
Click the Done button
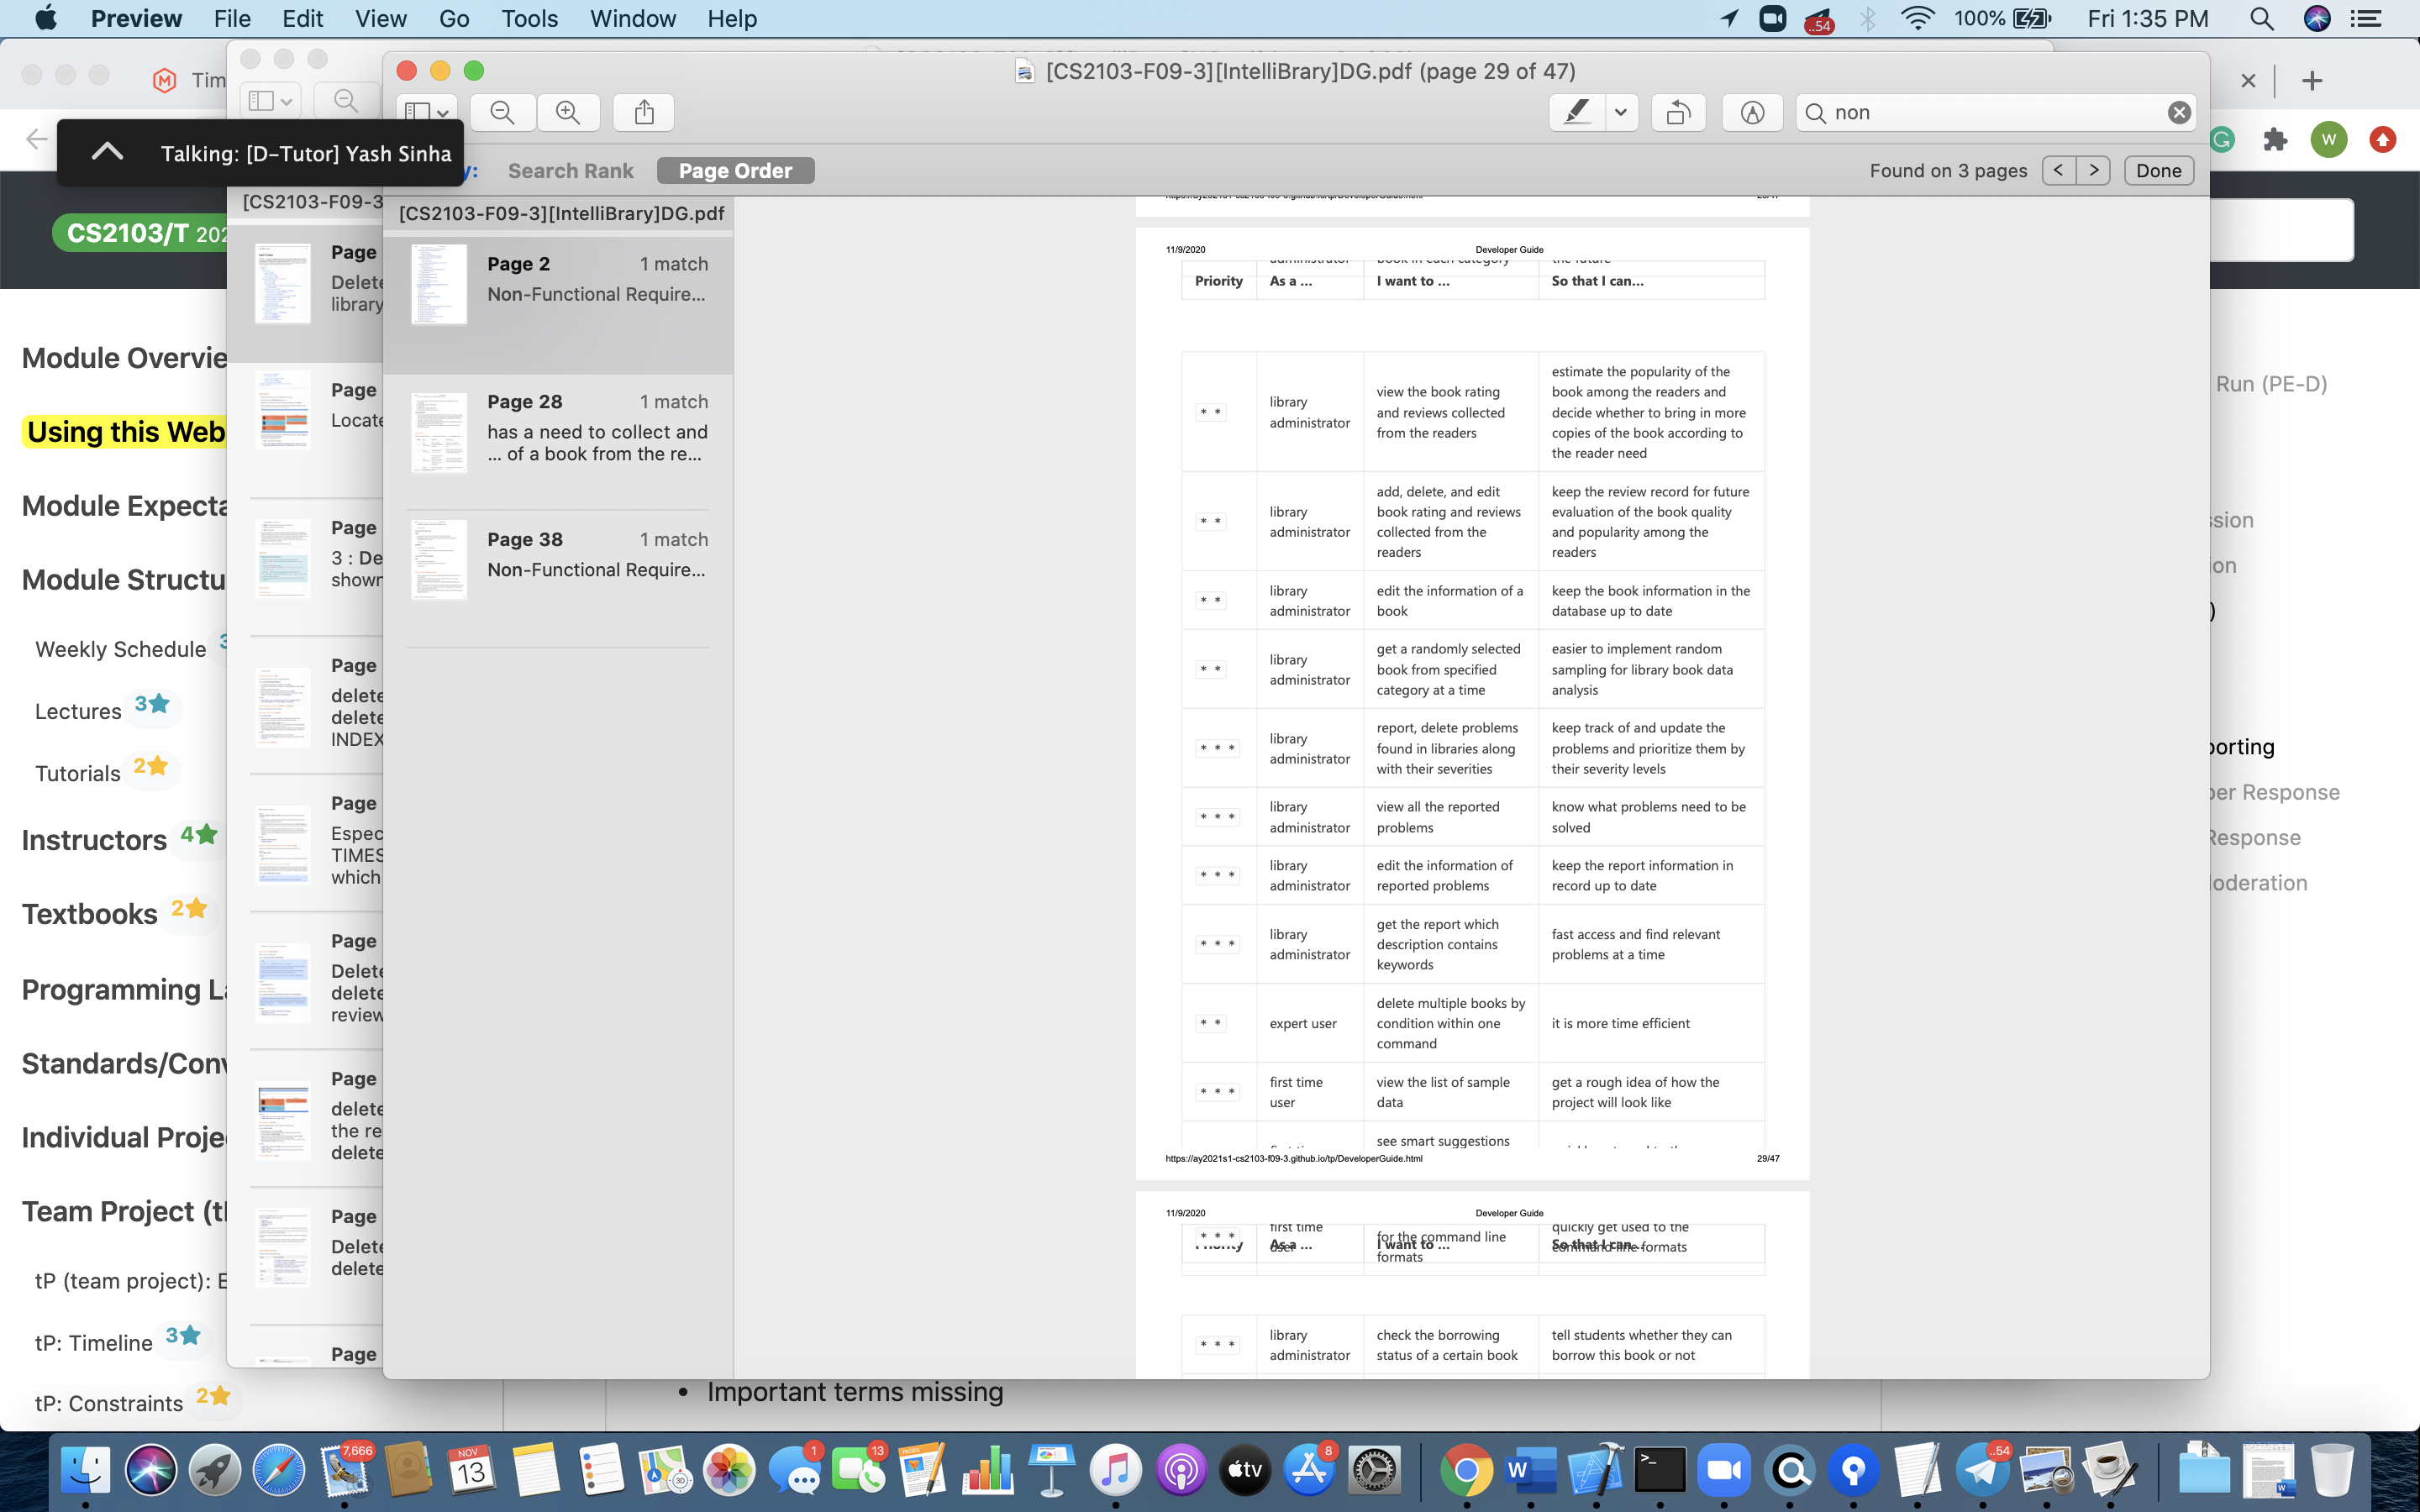click(2158, 171)
